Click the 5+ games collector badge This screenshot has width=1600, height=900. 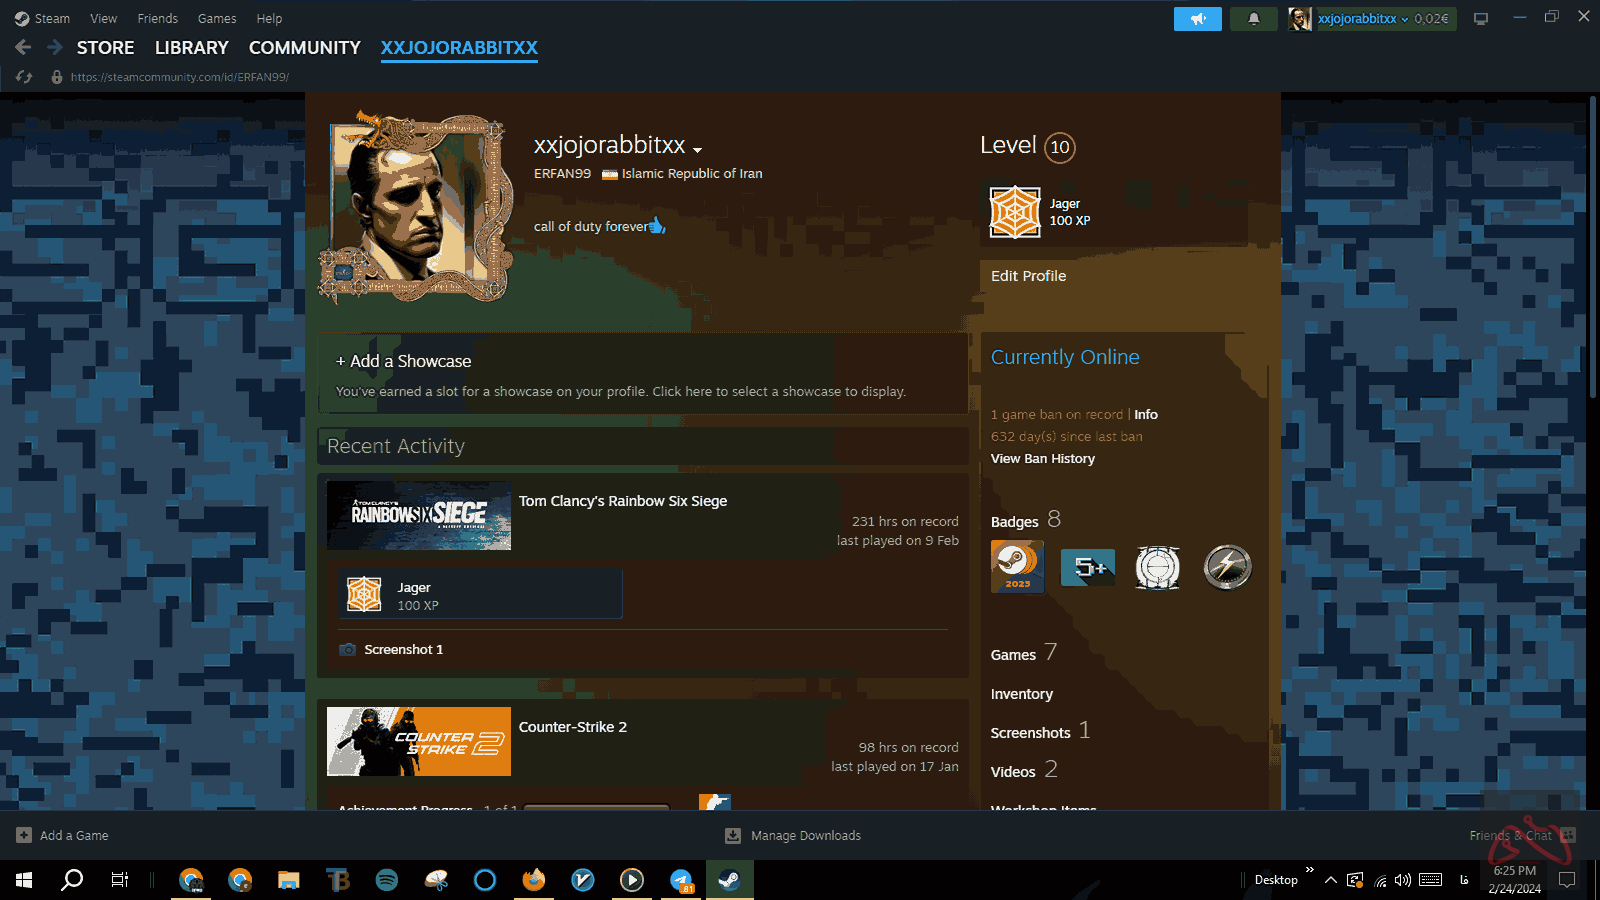(x=1087, y=567)
